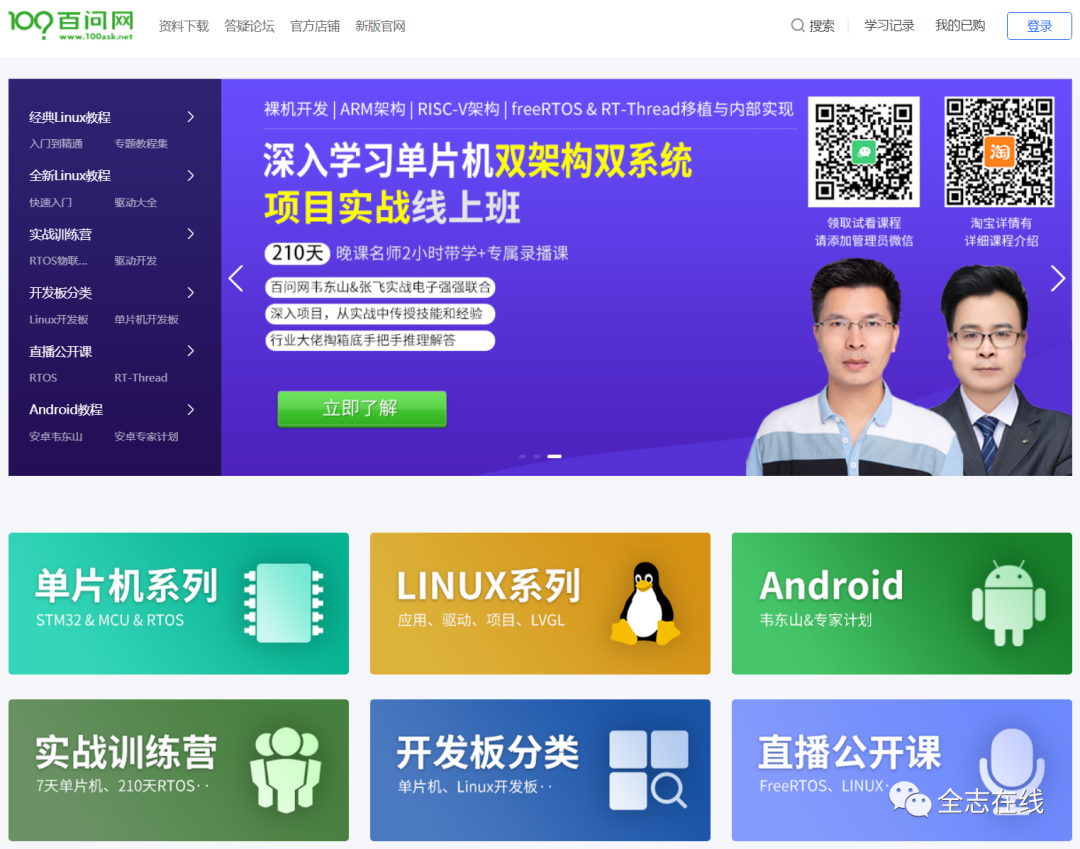1080x849 pixels.
Task: Click 搜索 text in header
Action: point(822,26)
